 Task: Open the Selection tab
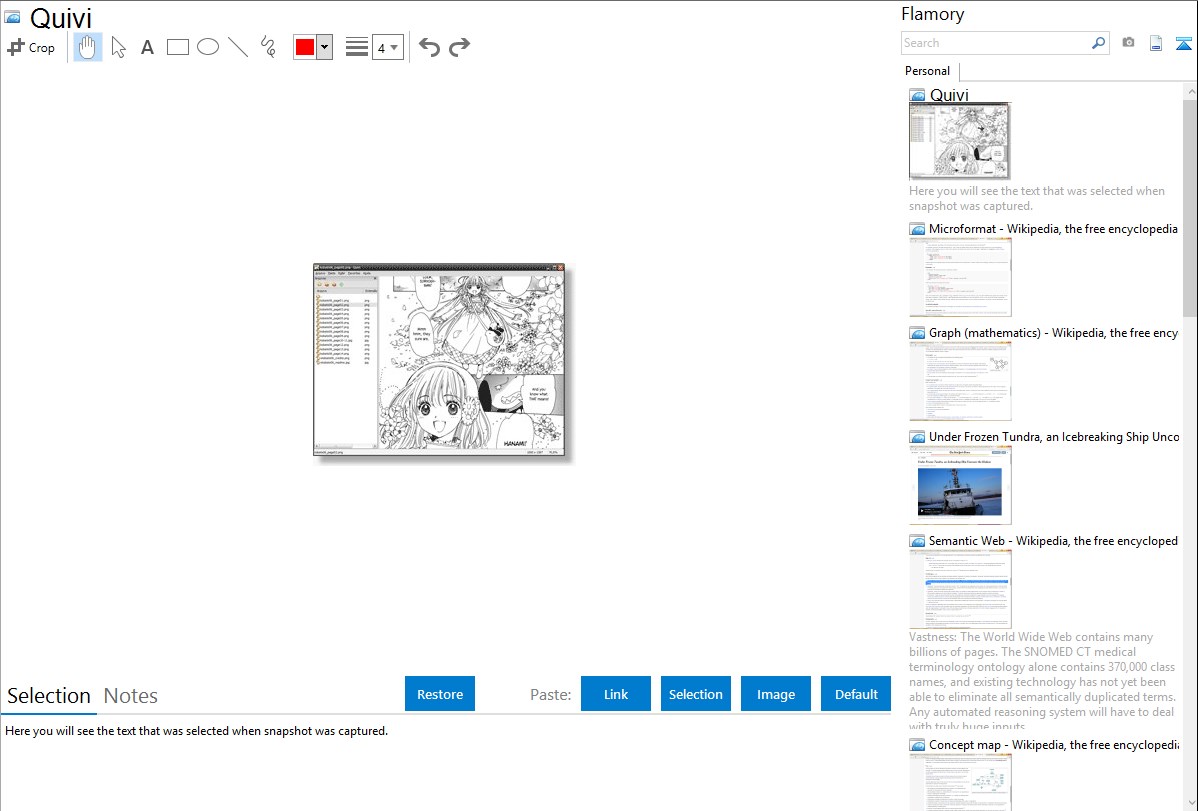[49, 696]
